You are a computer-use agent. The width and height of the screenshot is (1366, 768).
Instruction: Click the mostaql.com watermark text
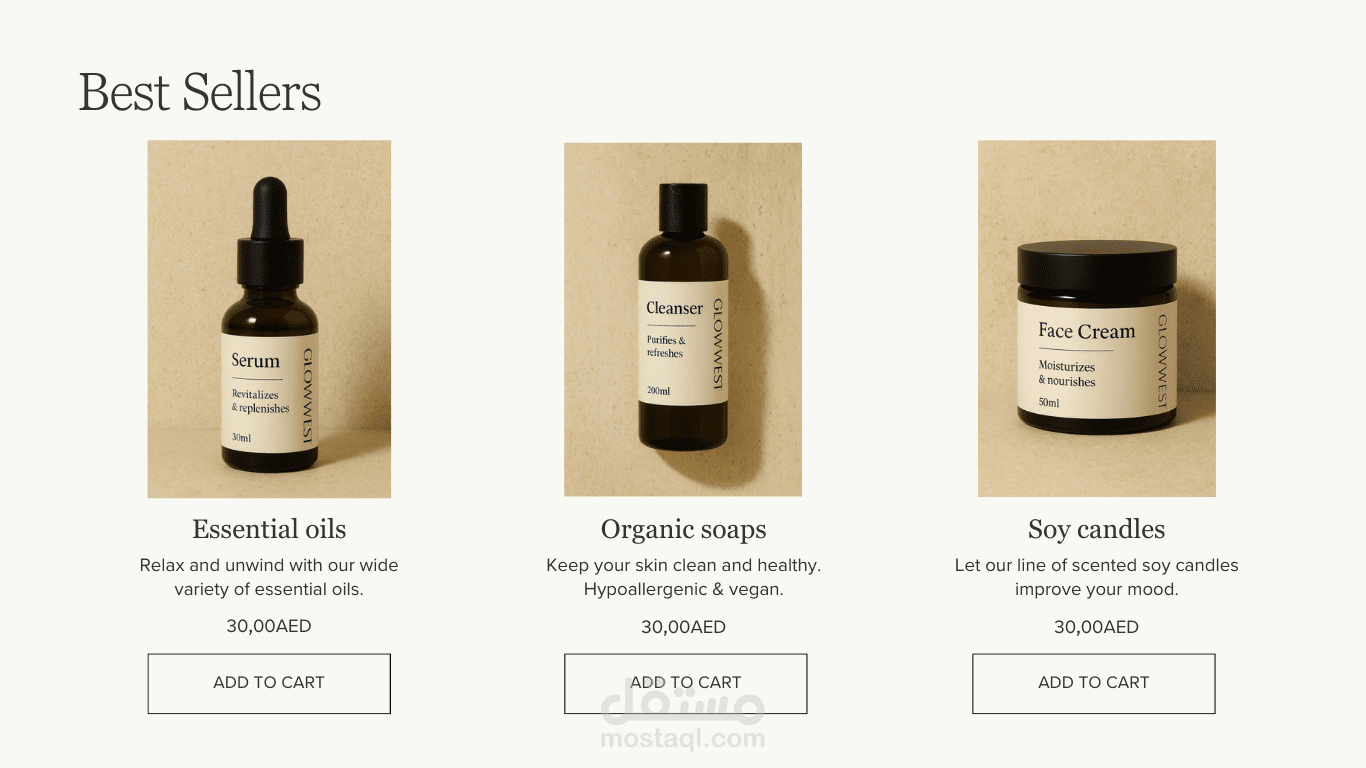point(683,740)
